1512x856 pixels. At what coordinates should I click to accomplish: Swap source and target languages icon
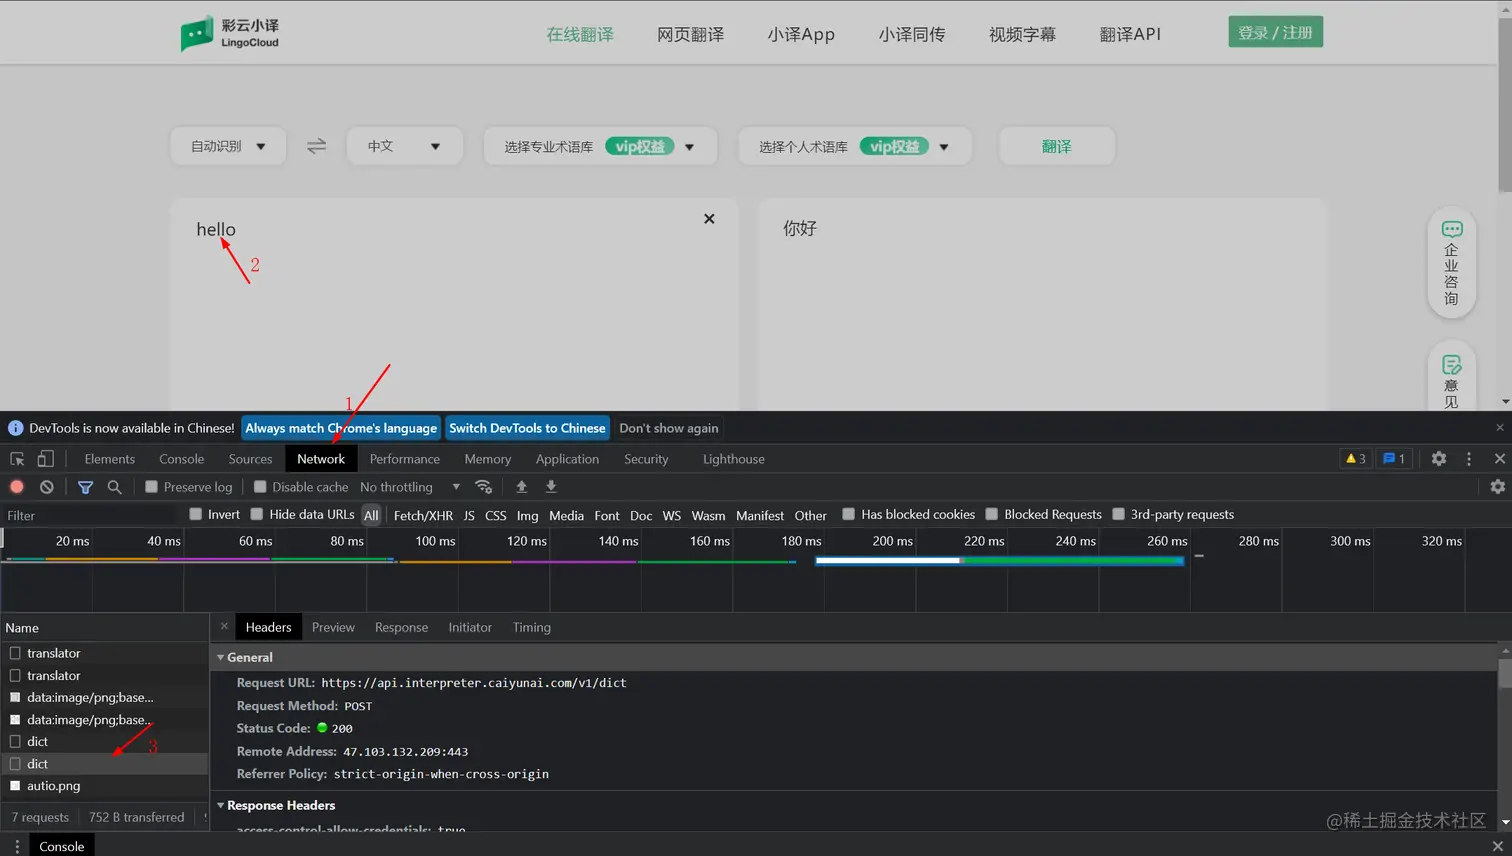click(x=316, y=146)
